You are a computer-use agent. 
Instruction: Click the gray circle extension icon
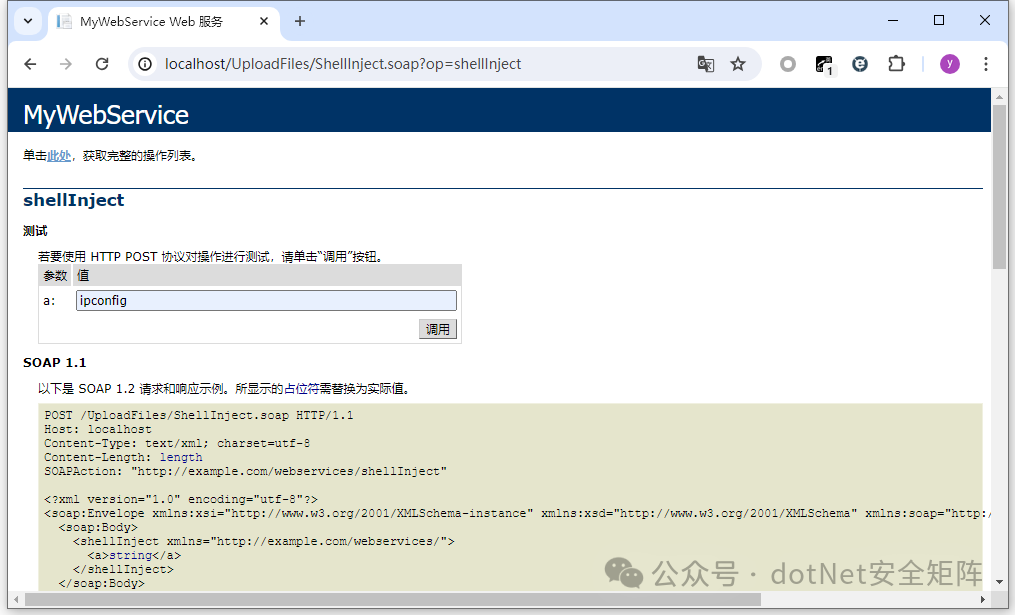click(788, 64)
